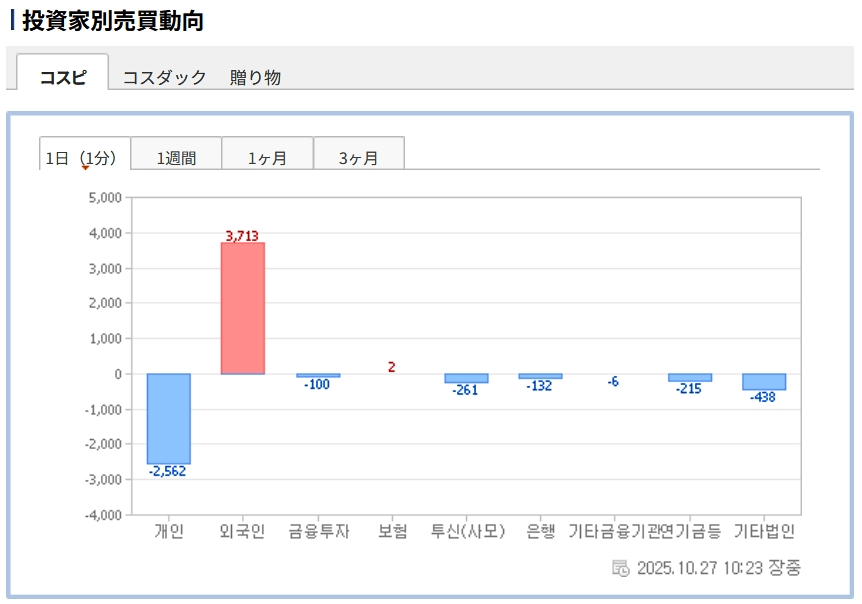This screenshot has width=862, height=604.
Task: Select the 1日 (1分) period tab
Action: pos(84,157)
